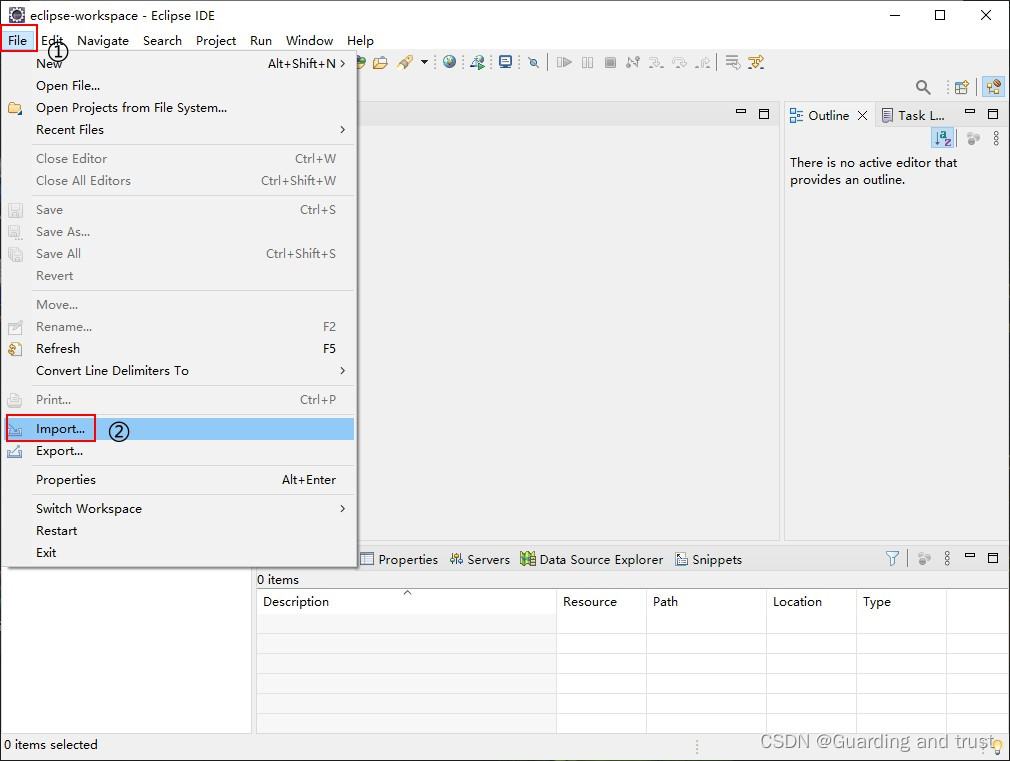Choose Refresh in the File menu
This screenshot has width=1010, height=761.
[179, 348]
